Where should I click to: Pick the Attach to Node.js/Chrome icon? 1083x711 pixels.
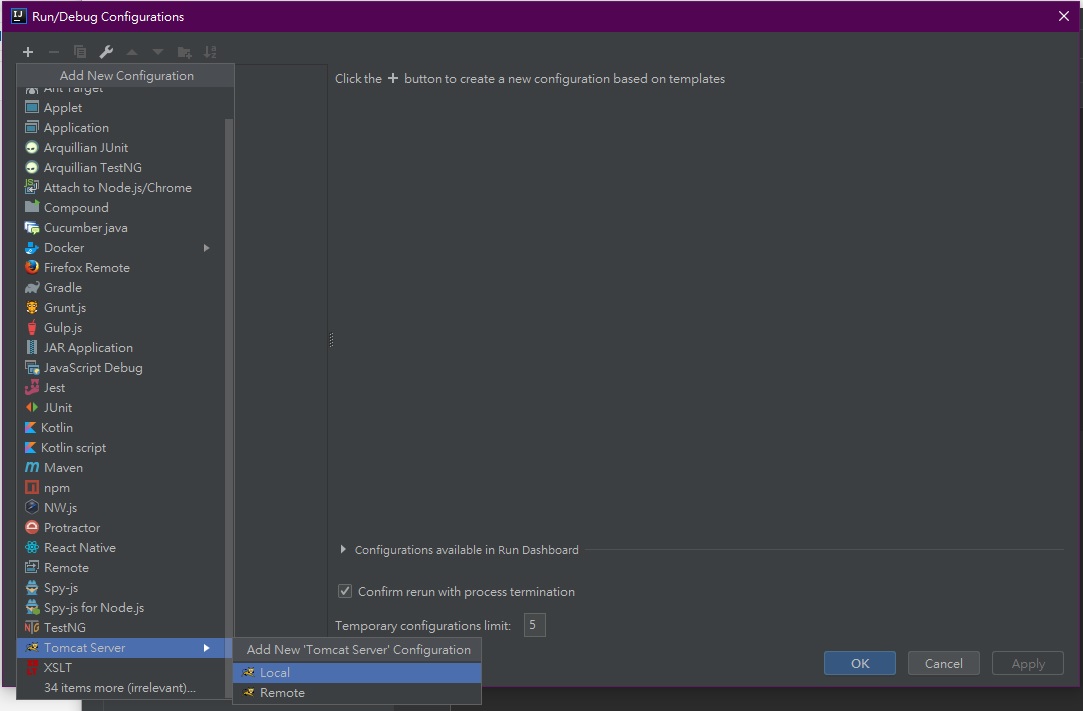pyautogui.click(x=32, y=187)
